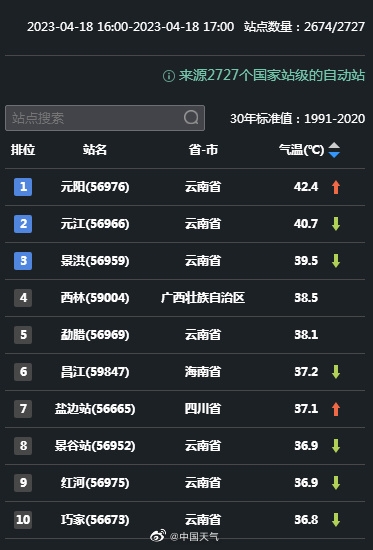
Task: Click the 30年标准值：1991-2020 label
Action: [x=298, y=119]
